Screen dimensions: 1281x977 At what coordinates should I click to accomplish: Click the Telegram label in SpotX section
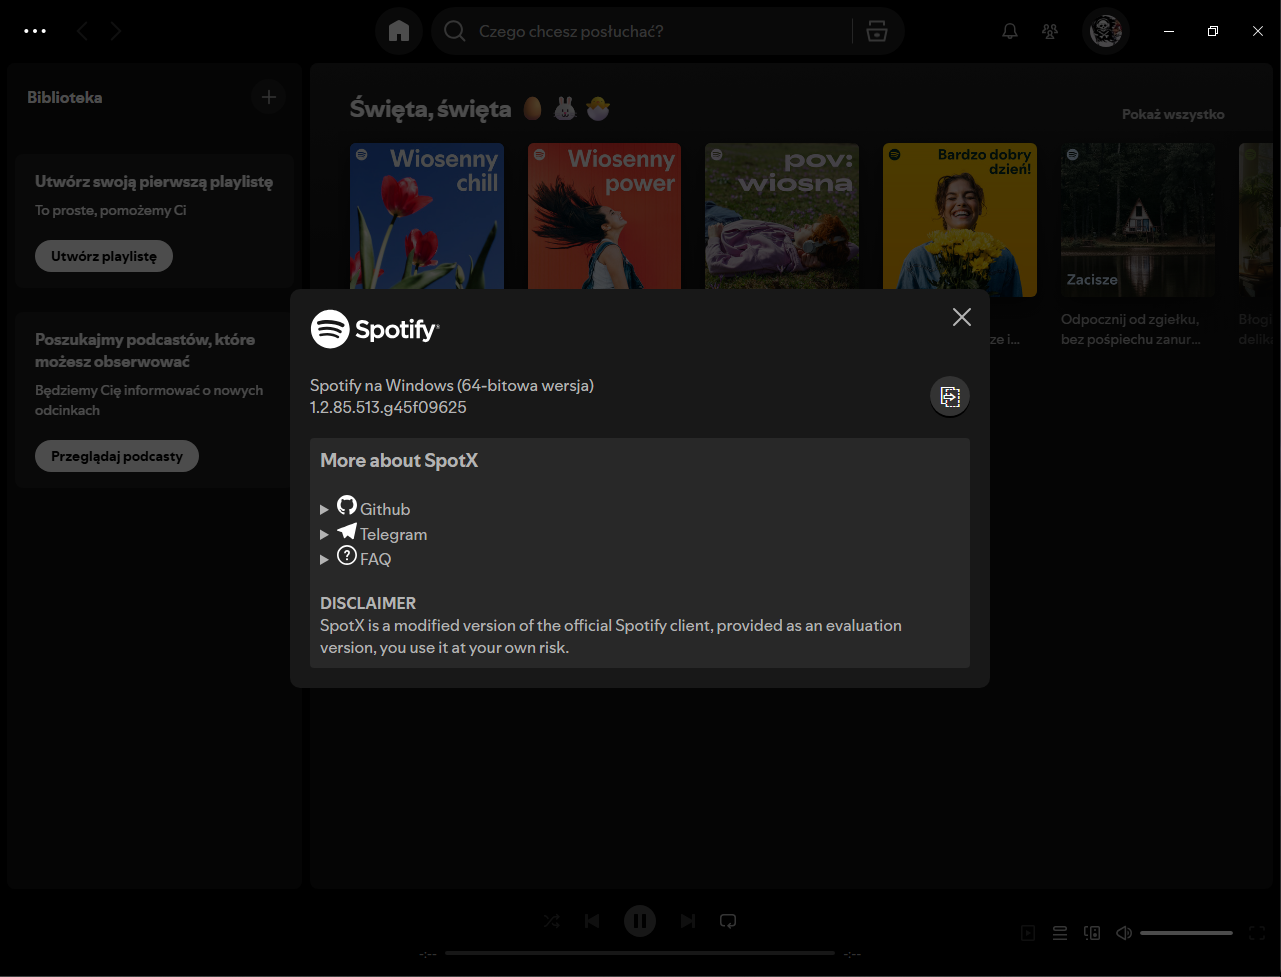click(x=394, y=535)
